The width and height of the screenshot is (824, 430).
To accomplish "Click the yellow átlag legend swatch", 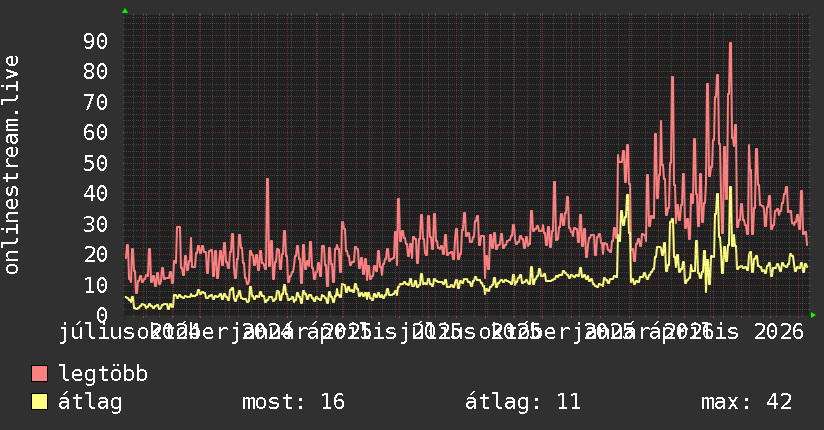I will (39, 401).
